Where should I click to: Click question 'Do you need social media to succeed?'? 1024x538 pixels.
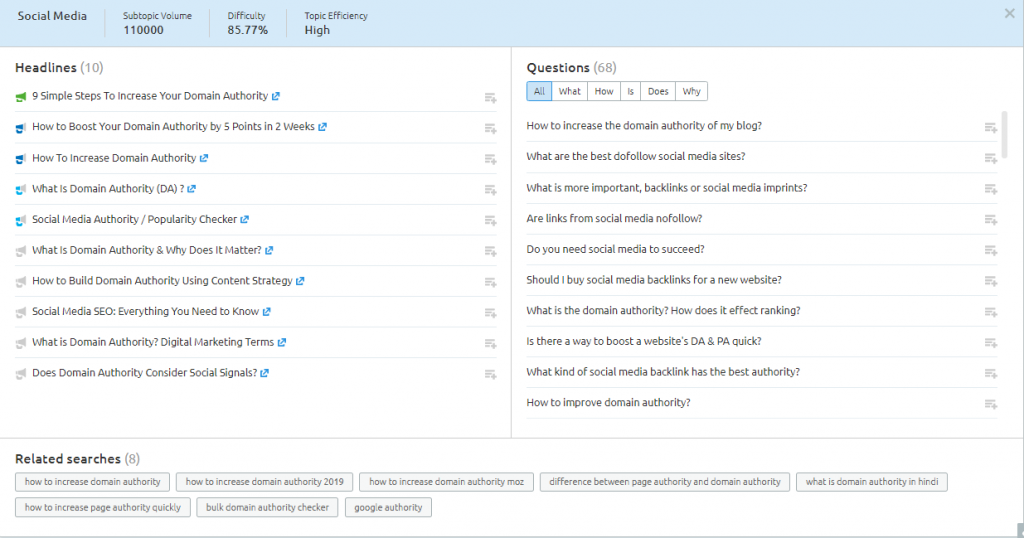(x=615, y=249)
